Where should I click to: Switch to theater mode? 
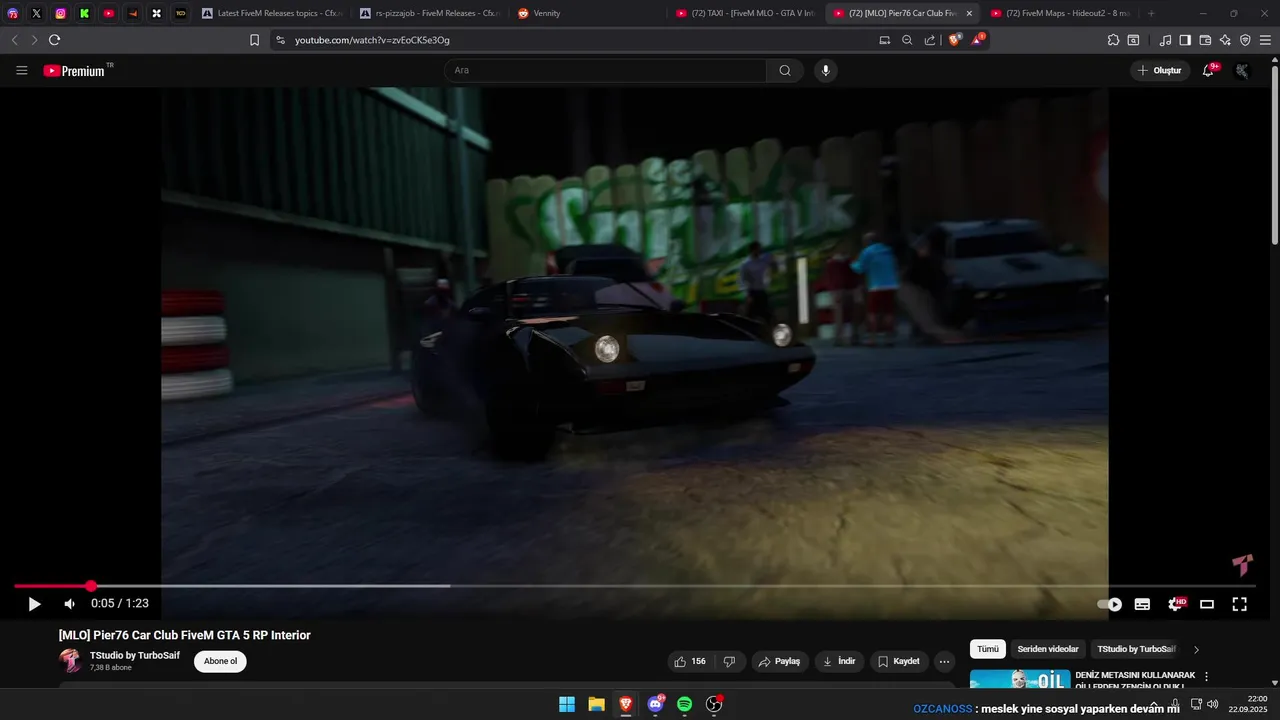tap(1207, 604)
